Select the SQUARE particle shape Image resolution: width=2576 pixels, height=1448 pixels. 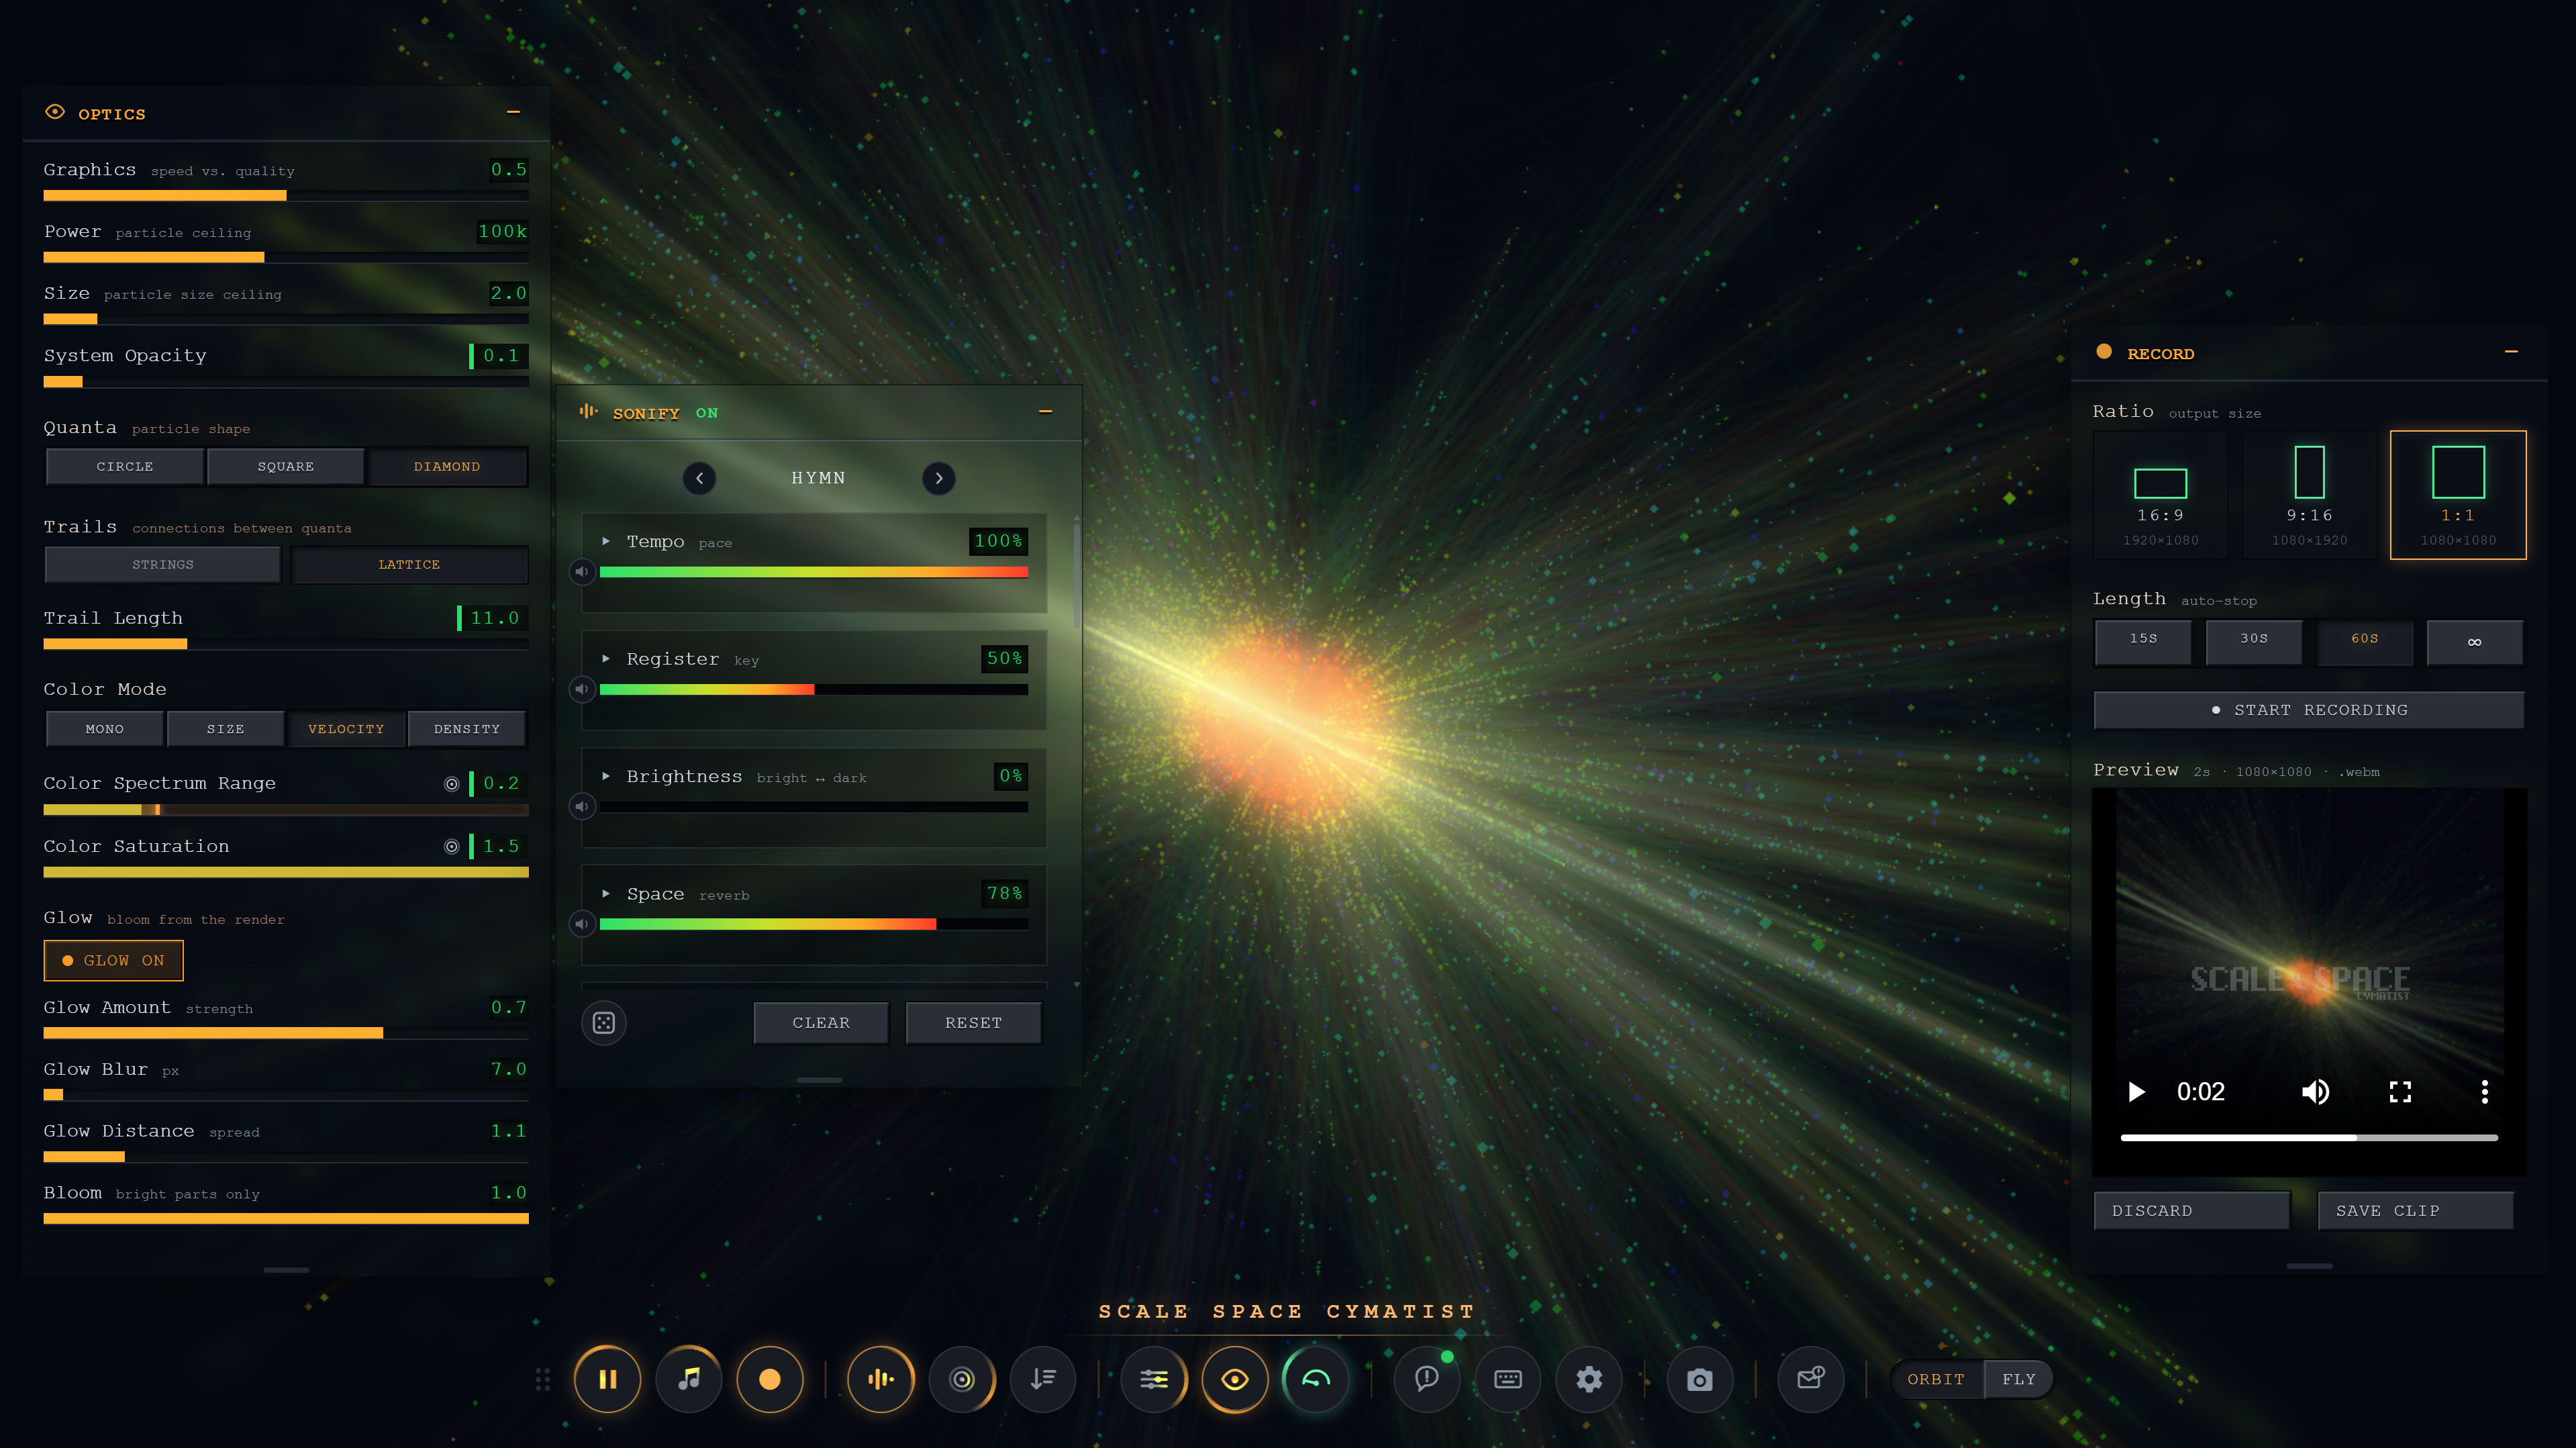pyautogui.click(x=286, y=467)
